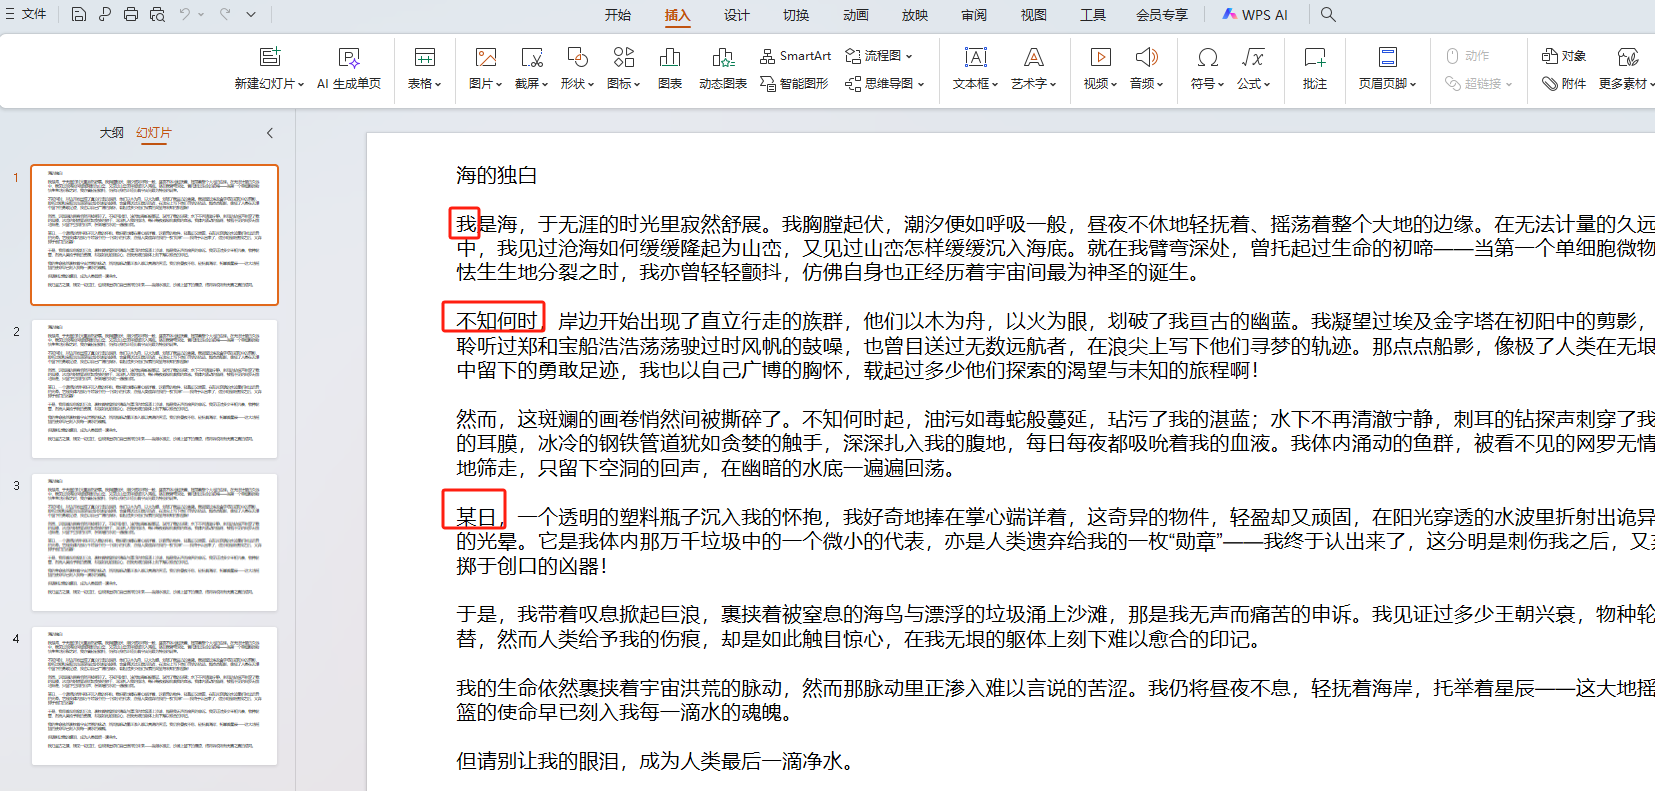1655x791 pixels.
Task: Click the 视频 insert icon
Action: pos(1100,57)
